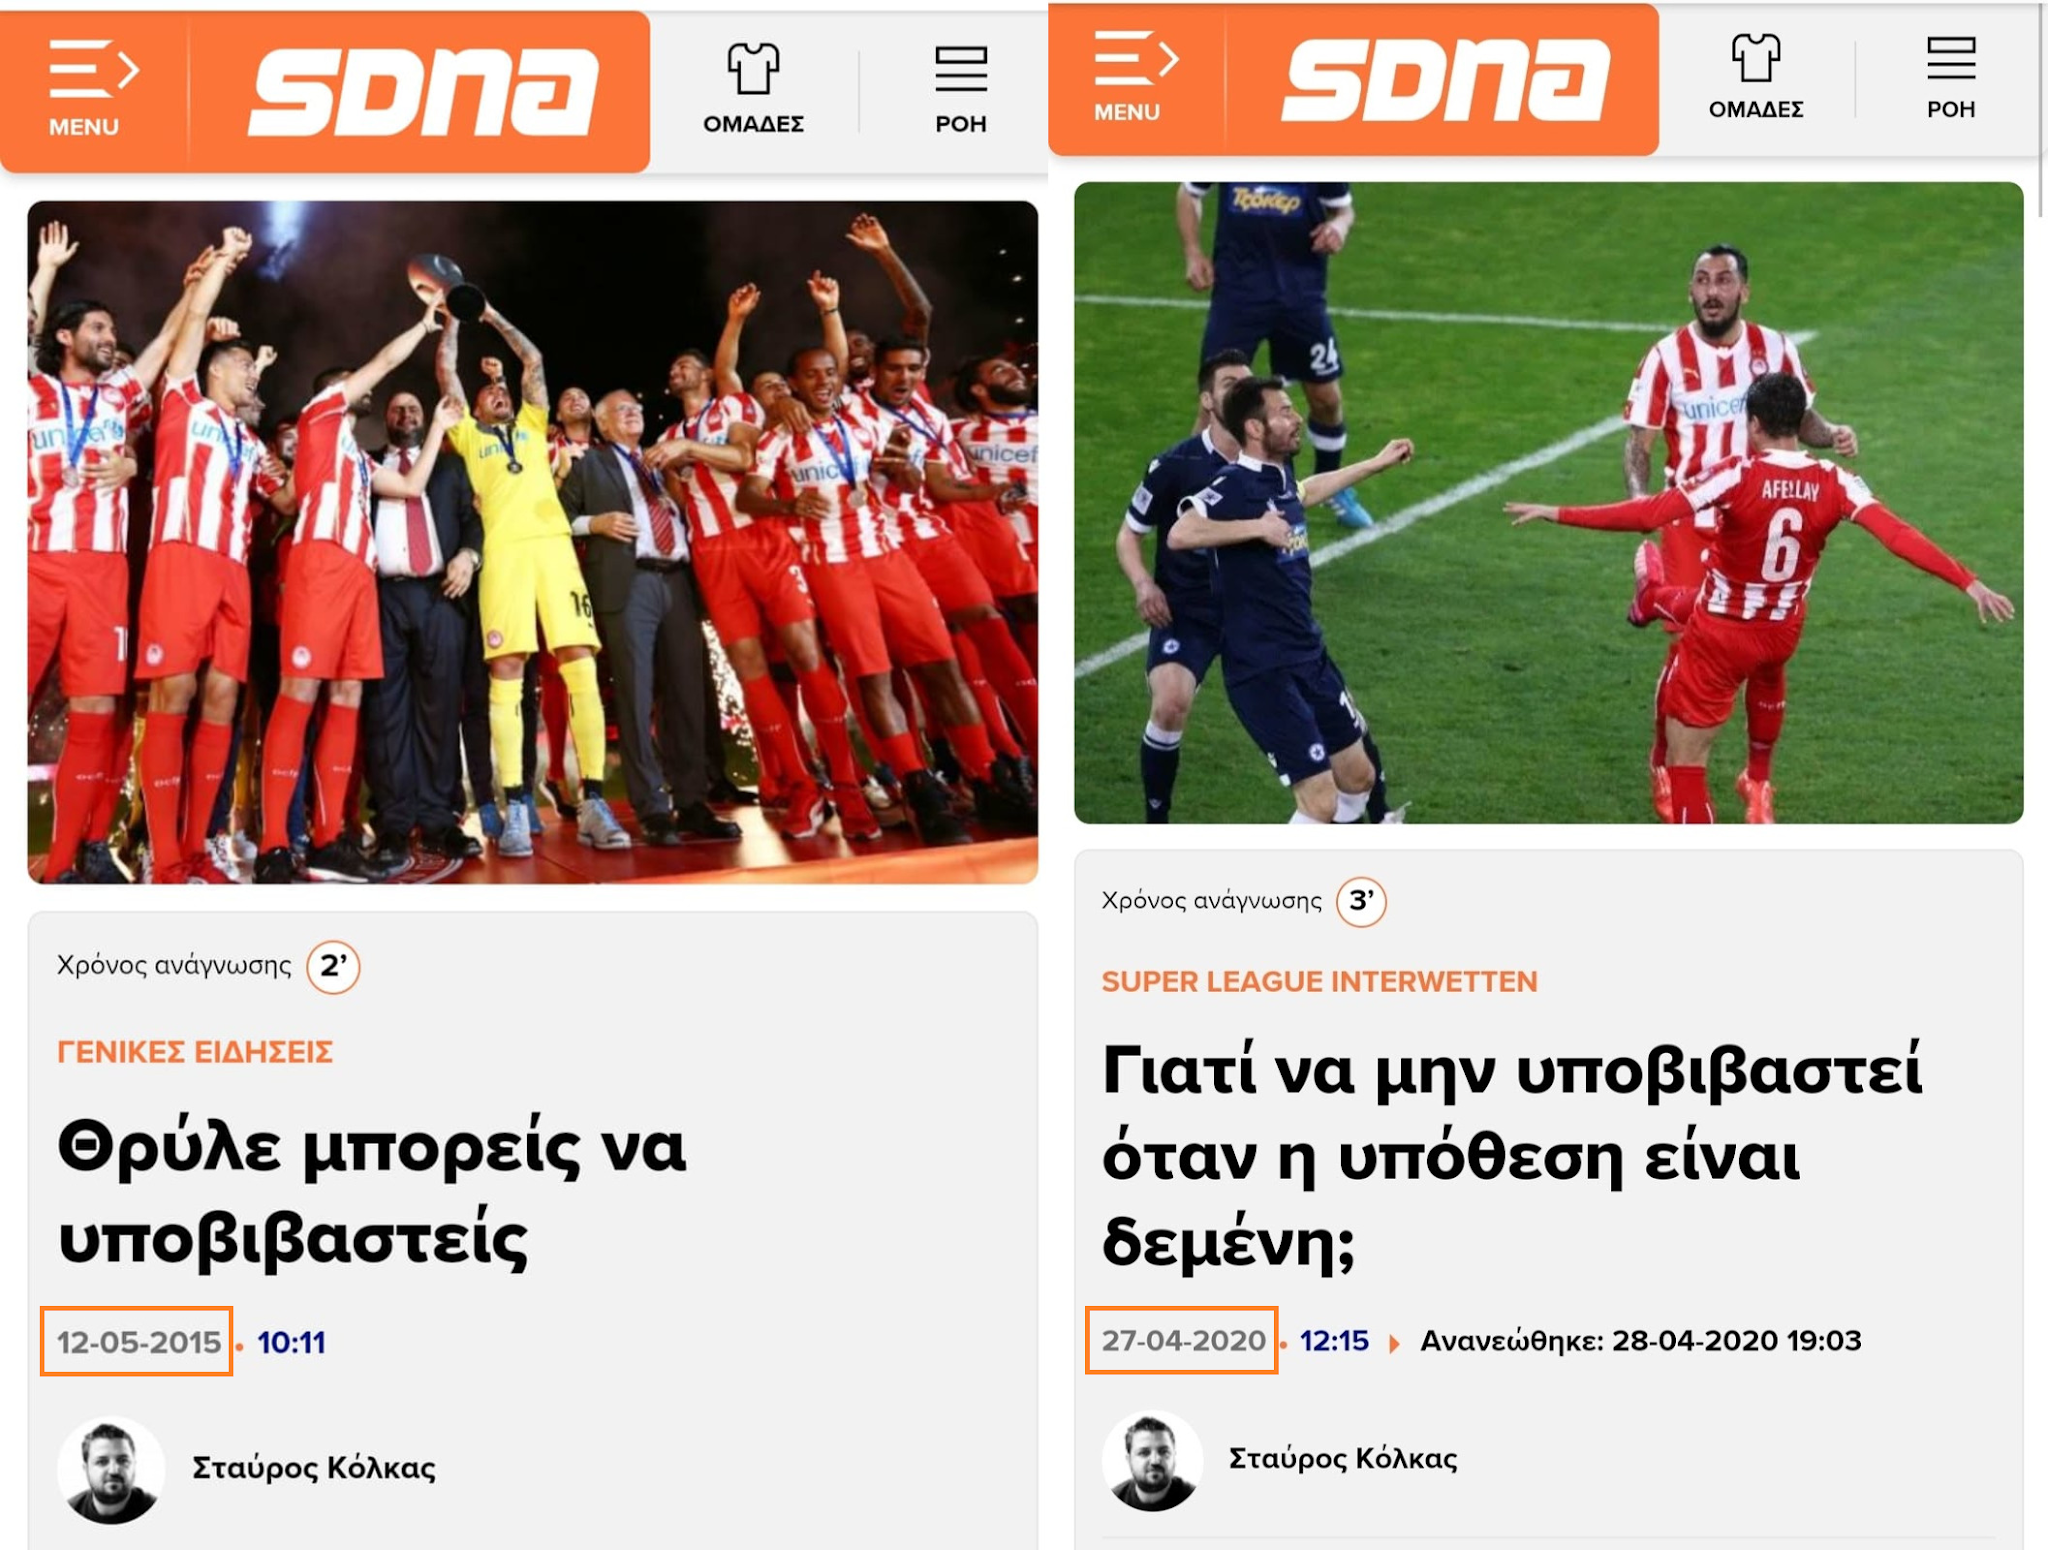The width and height of the screenshot is (2048, 1550).
Task: Open the ΡΟΗ feed icon on left page
Action: click(x=961, y=88)
